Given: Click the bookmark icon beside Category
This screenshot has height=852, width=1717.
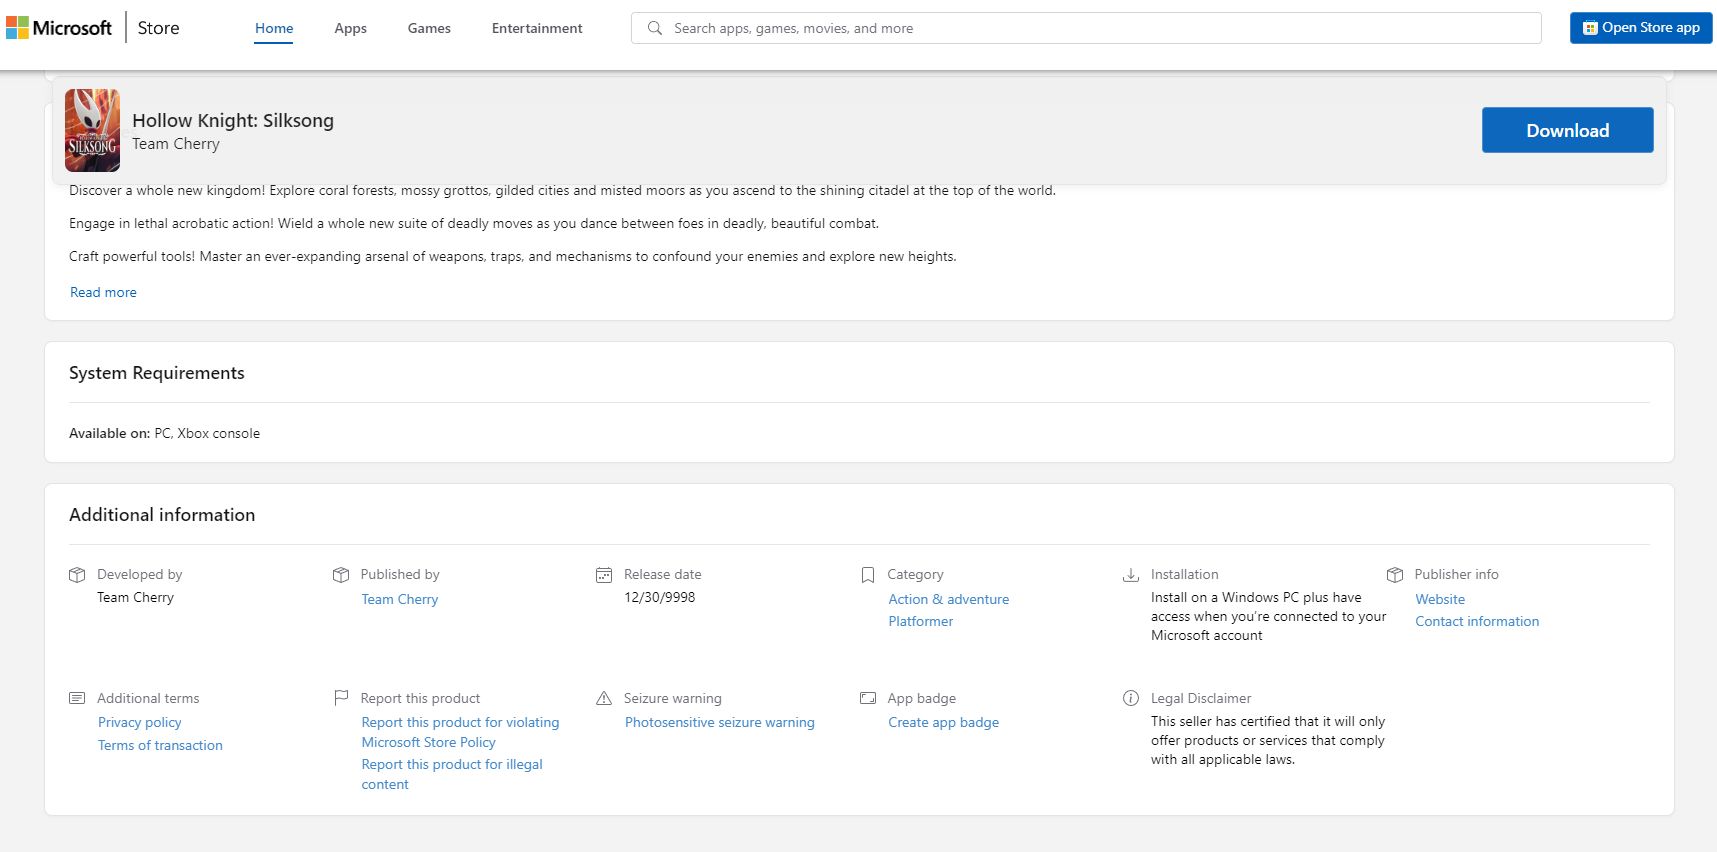Looking at the screenshot, I should (x=868, y=575).
